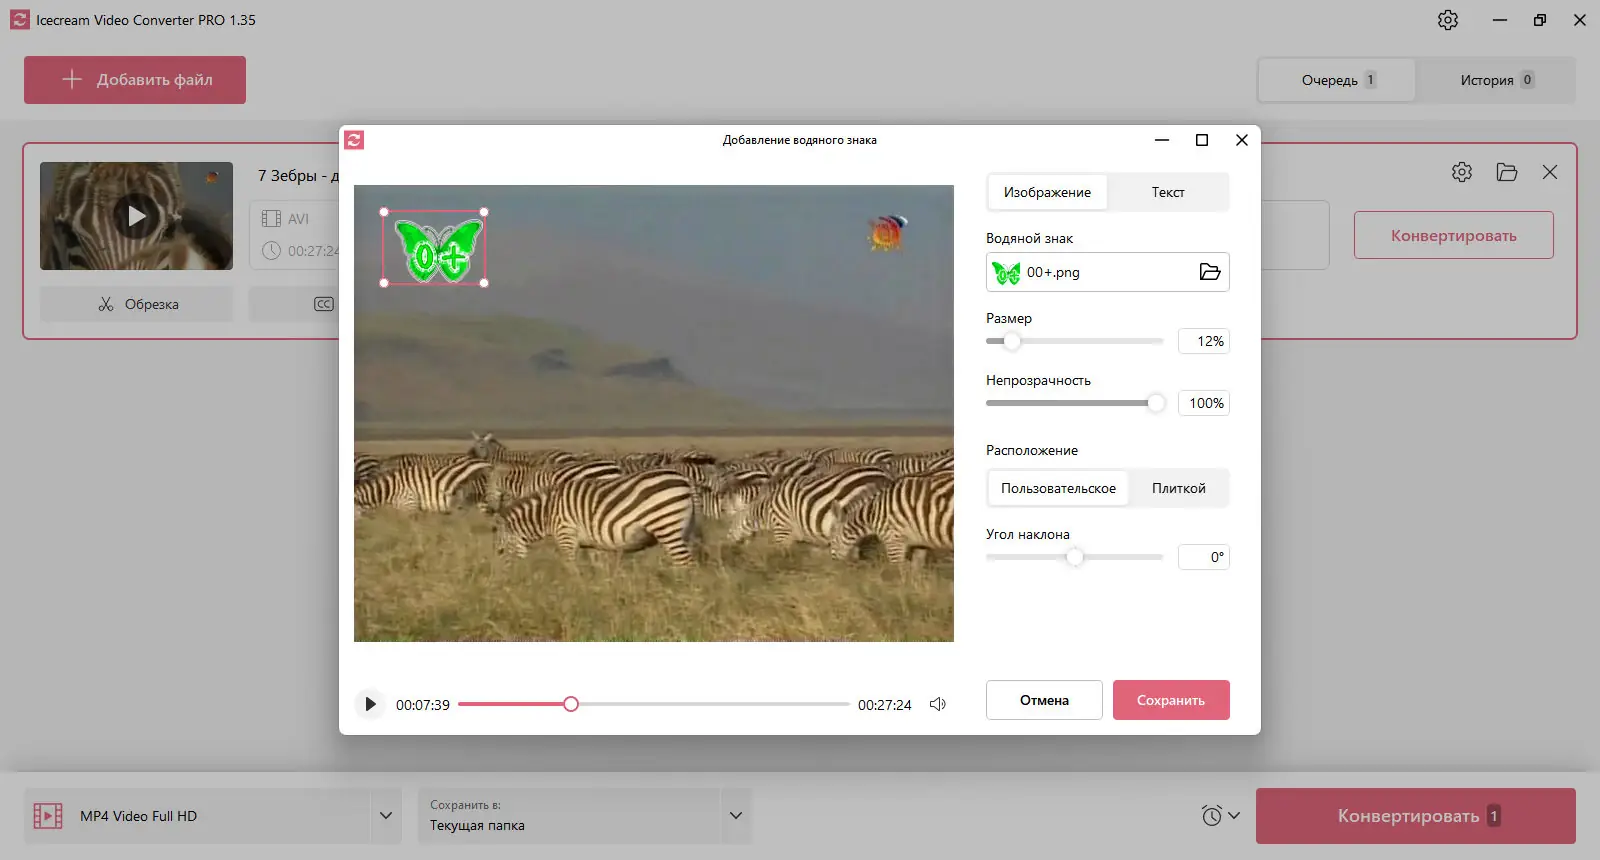The image size is (1600, 860).
Task: Remove the zebra file from queue
Action: [x=1550, y=172]
